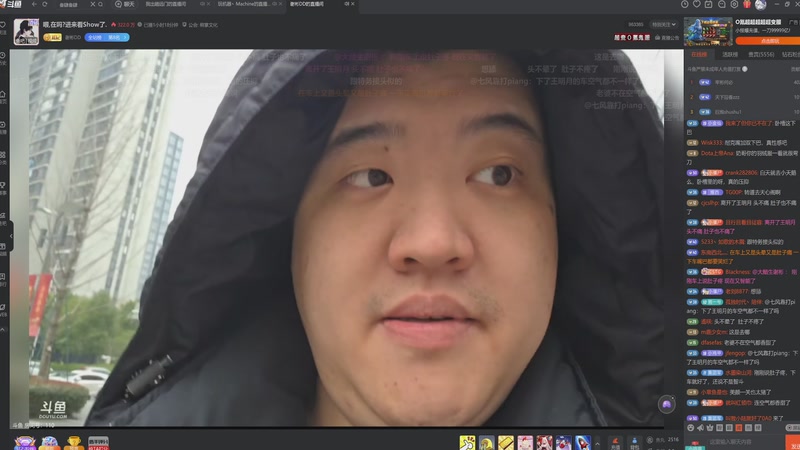The height and width of the screenshot is (450, 800).
Task: Select the 钻石粉丝 tab
Action: point(791,55)
